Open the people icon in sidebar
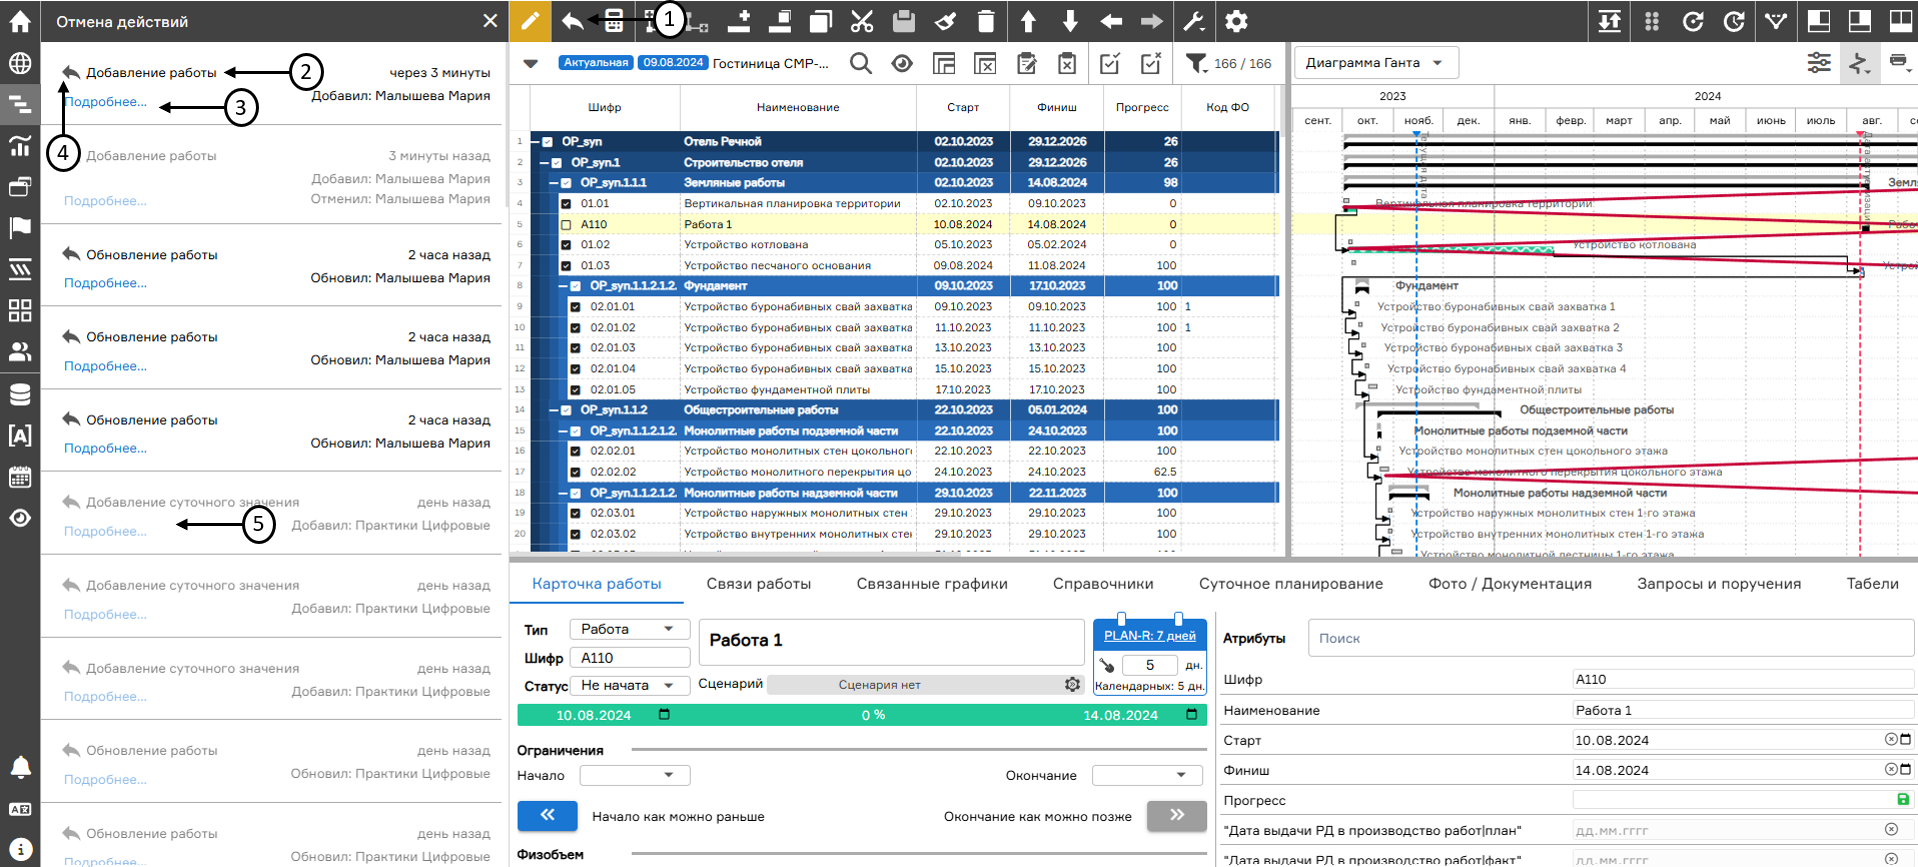Screen dimensions: 1918x867 click(x=20, y=352)
